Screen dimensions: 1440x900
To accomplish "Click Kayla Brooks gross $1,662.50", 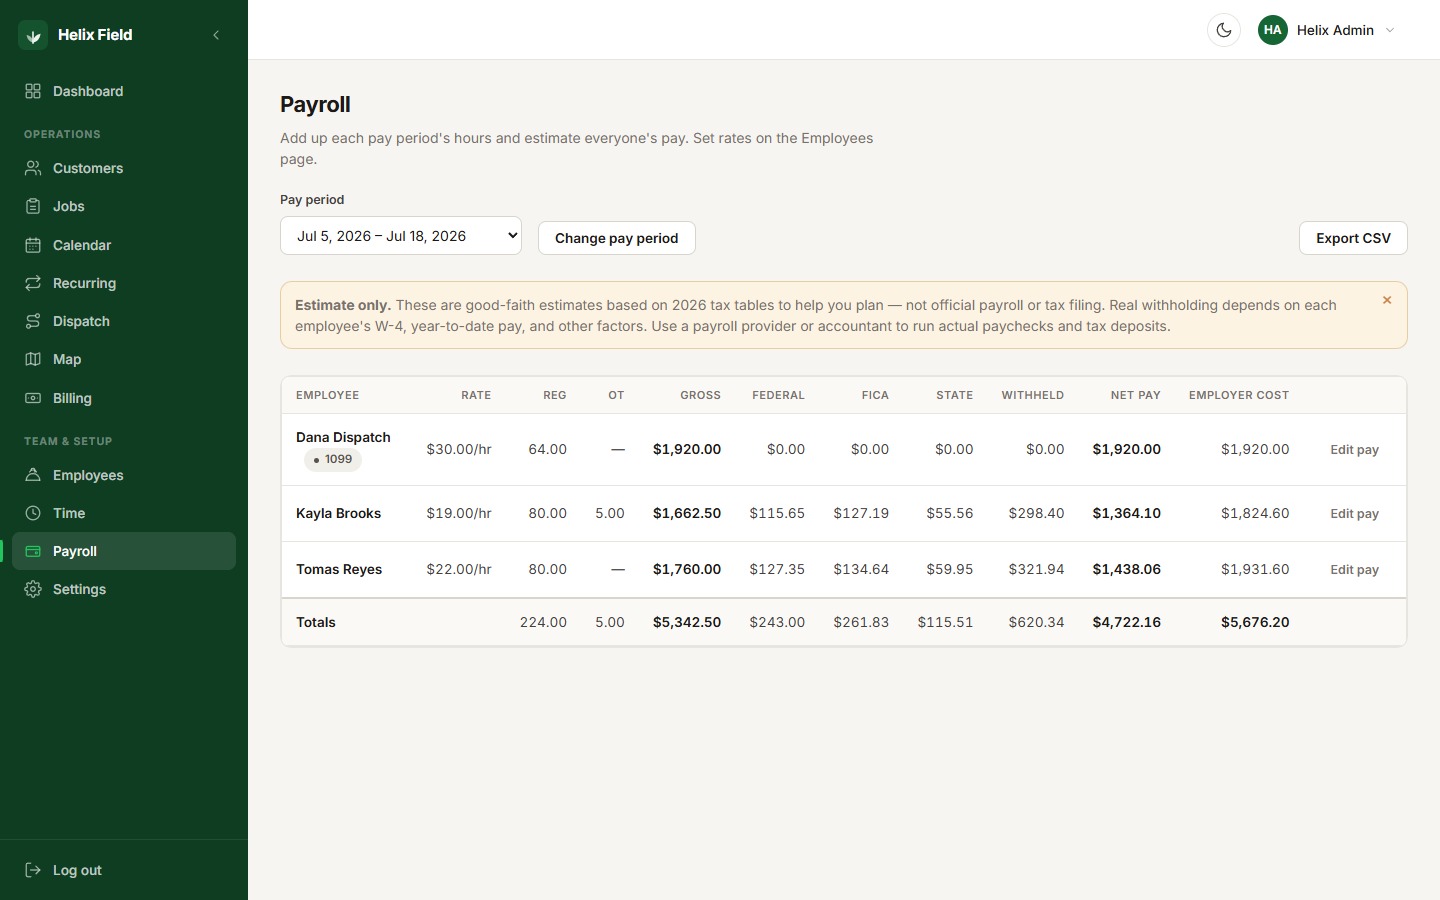I will tap(687, 513).
